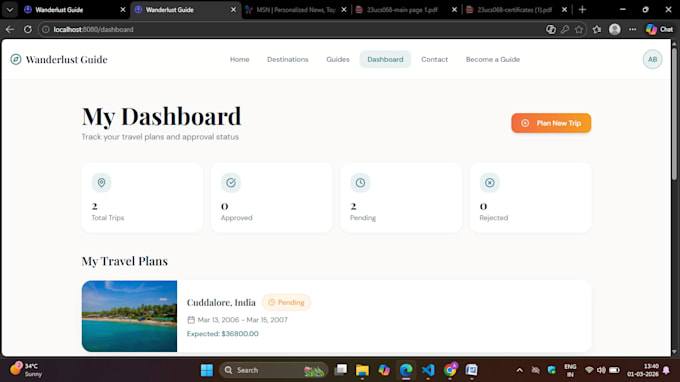Open the Destinations nav item
The height and width of the screenshot is (382, 680).
point(288,59)
